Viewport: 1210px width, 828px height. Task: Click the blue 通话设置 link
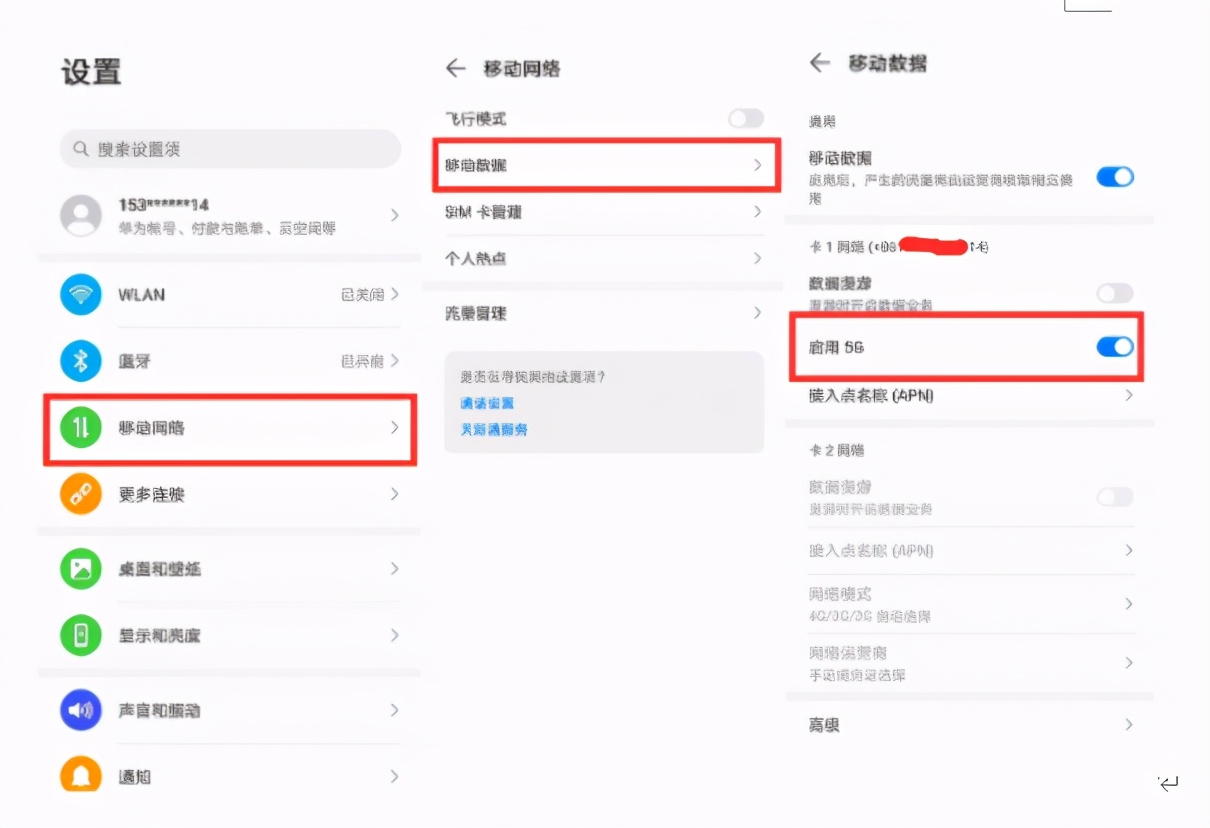(x=487, y=403)
